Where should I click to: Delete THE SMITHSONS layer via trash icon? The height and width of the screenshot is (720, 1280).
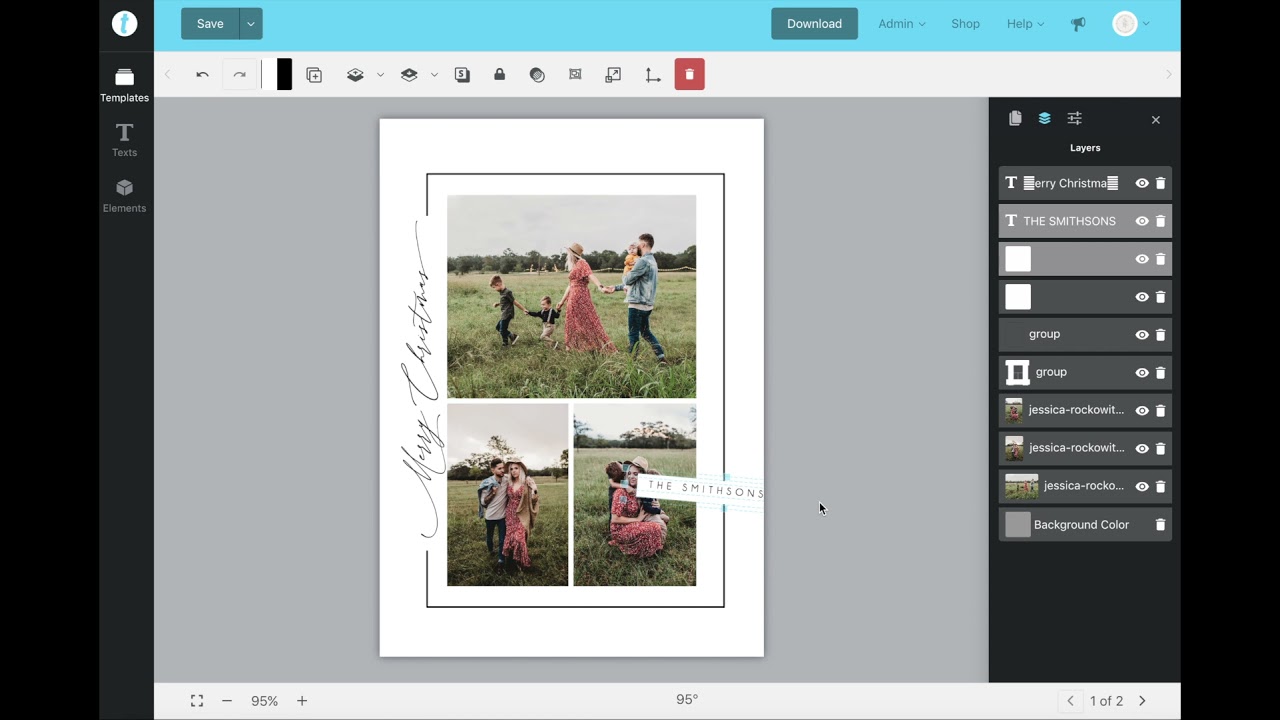coord(1161,221)
